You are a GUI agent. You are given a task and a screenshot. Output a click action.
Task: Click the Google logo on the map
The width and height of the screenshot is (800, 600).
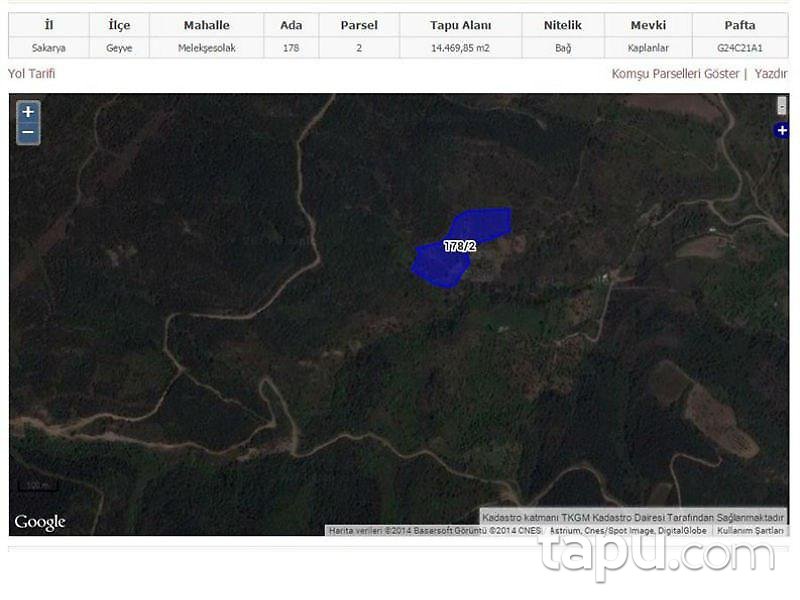40,522
